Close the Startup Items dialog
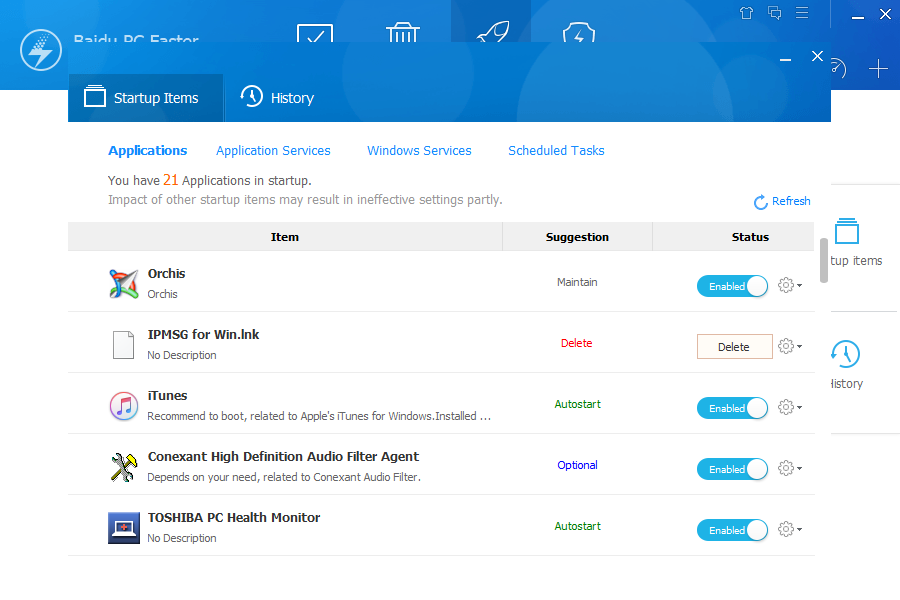This screenshot has width=900, height=600. [x=817, y=56]
